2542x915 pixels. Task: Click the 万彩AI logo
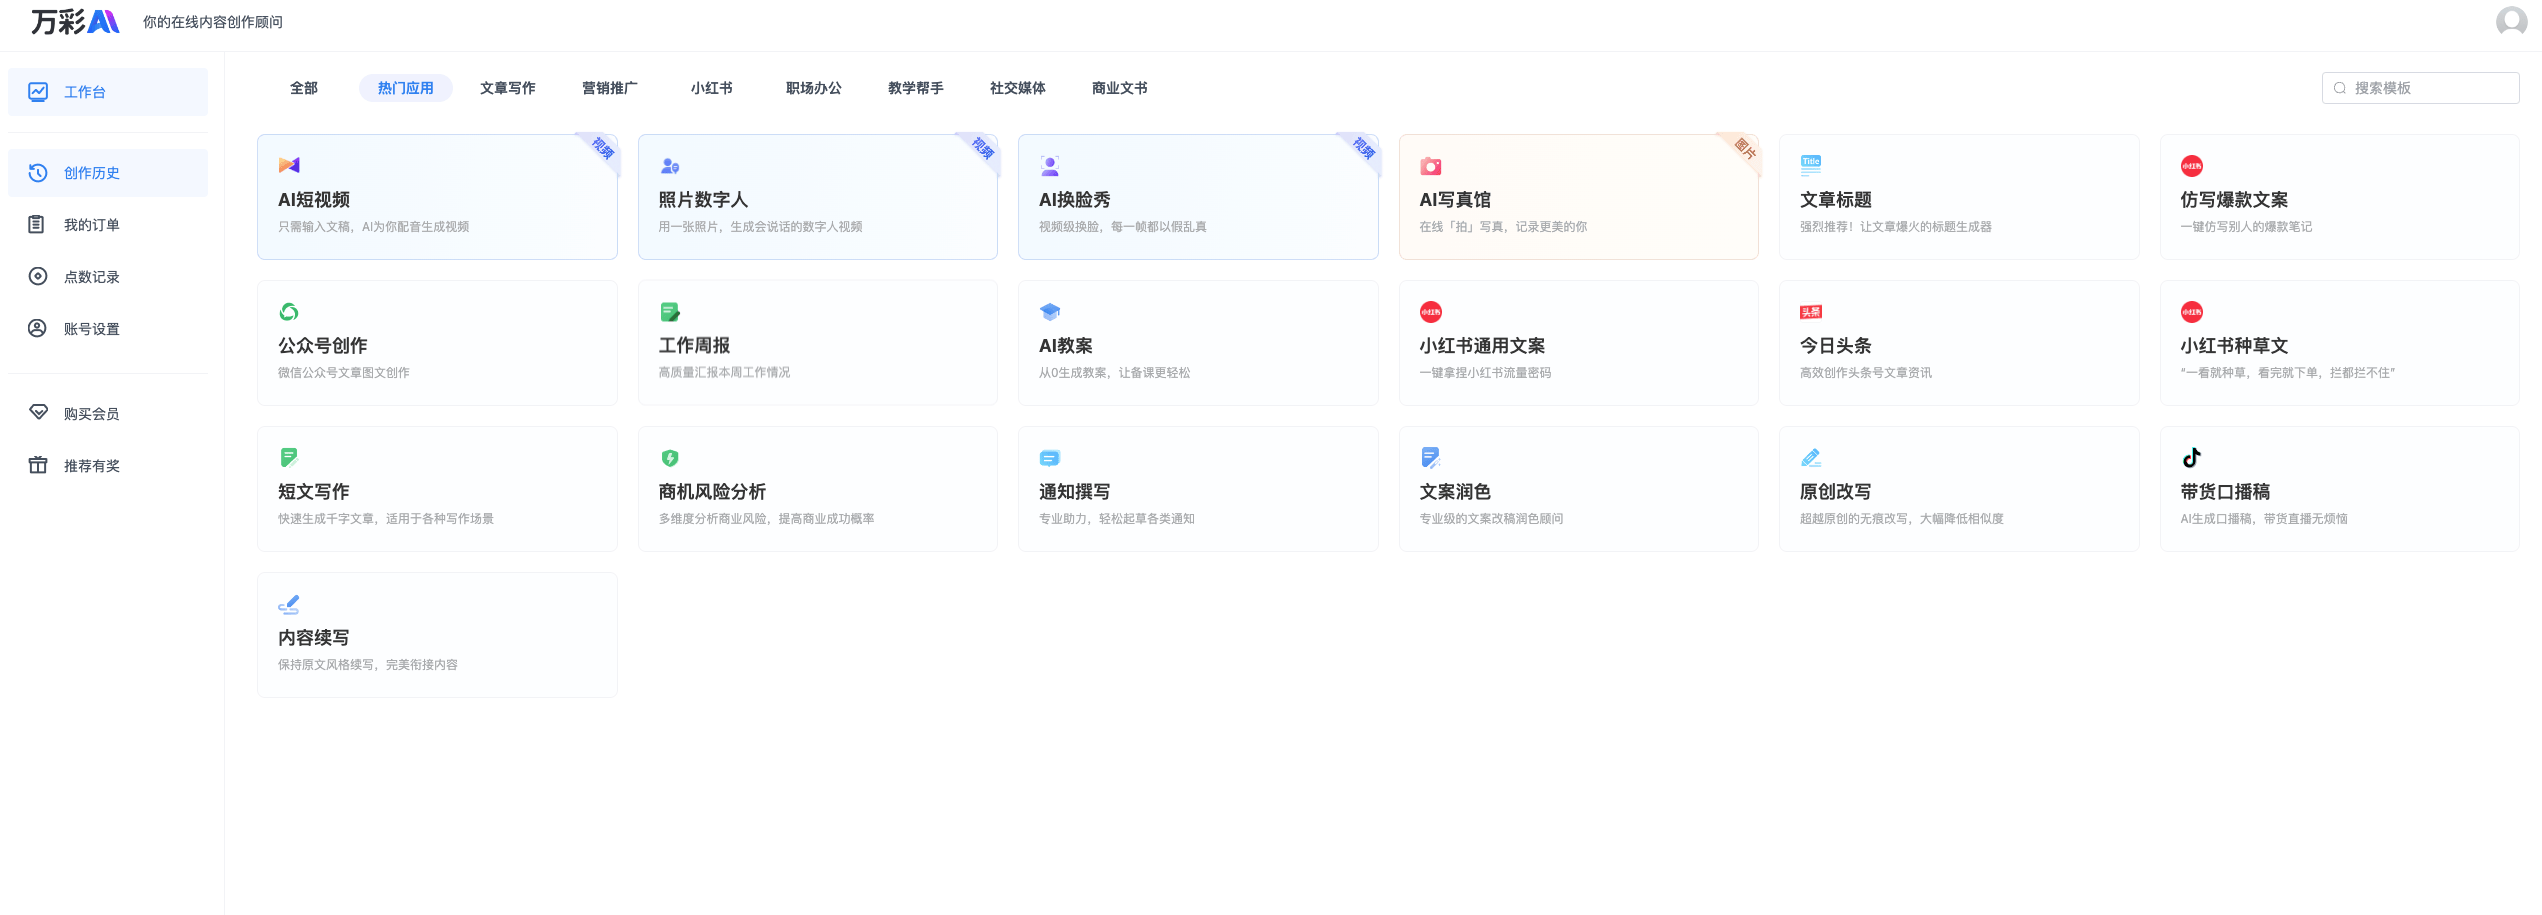[75, 22]
